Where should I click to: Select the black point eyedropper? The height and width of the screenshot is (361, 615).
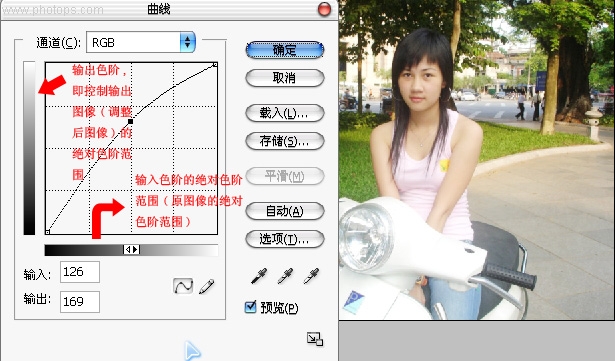259,275
